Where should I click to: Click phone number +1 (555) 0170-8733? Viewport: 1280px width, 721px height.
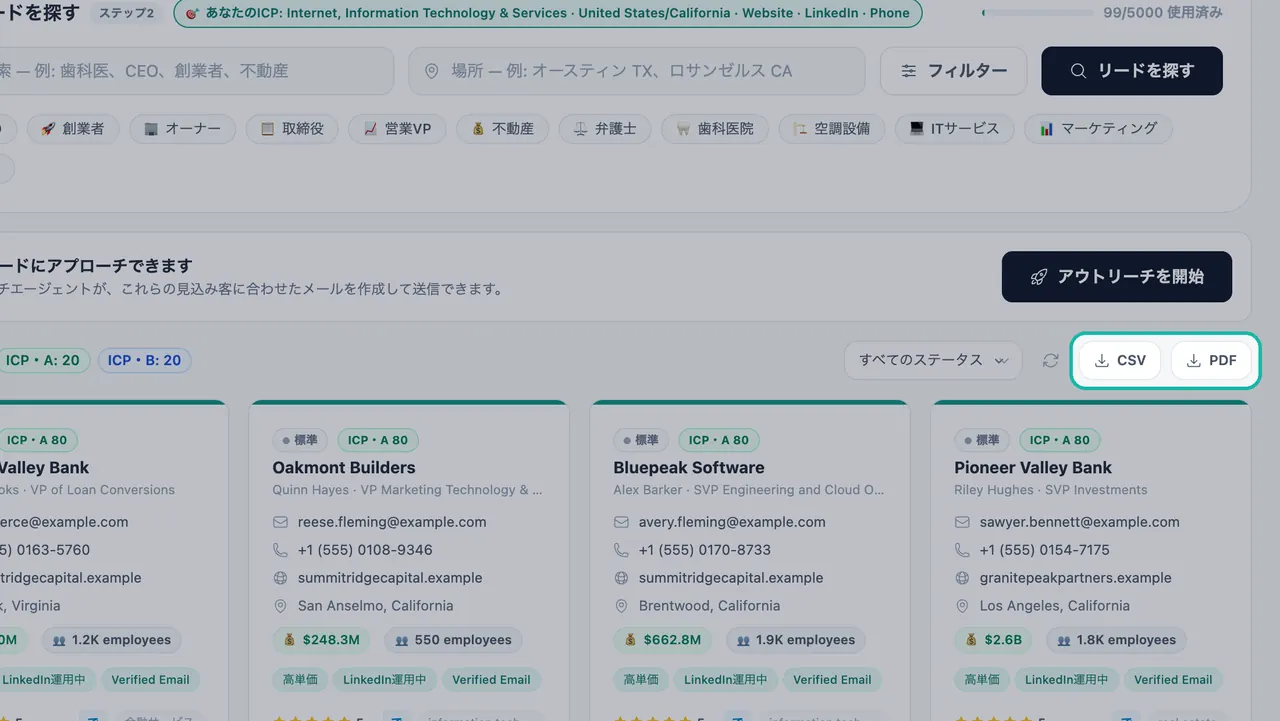pos(705,550)
